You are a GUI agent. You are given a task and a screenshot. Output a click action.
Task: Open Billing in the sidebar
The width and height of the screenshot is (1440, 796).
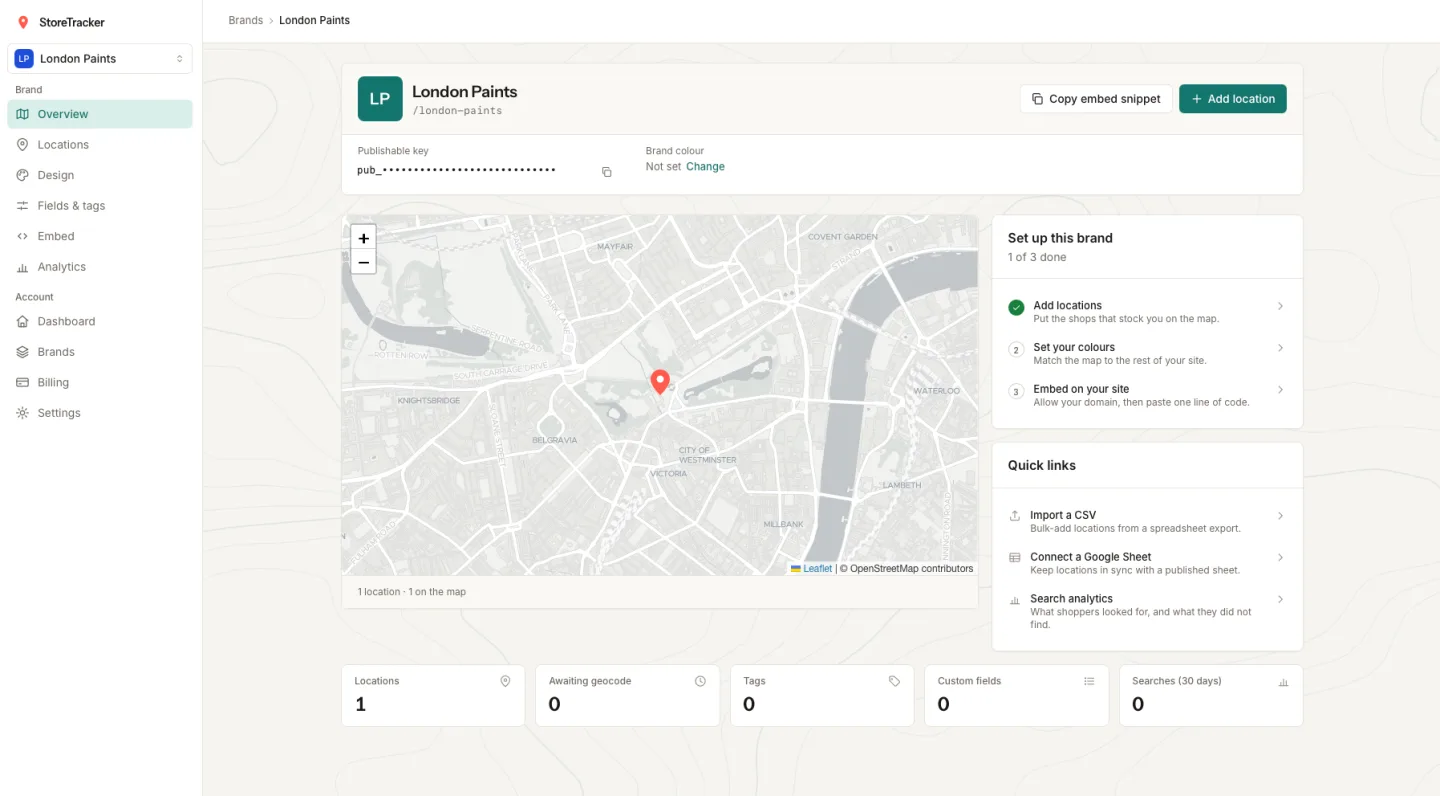pos(100,382)
